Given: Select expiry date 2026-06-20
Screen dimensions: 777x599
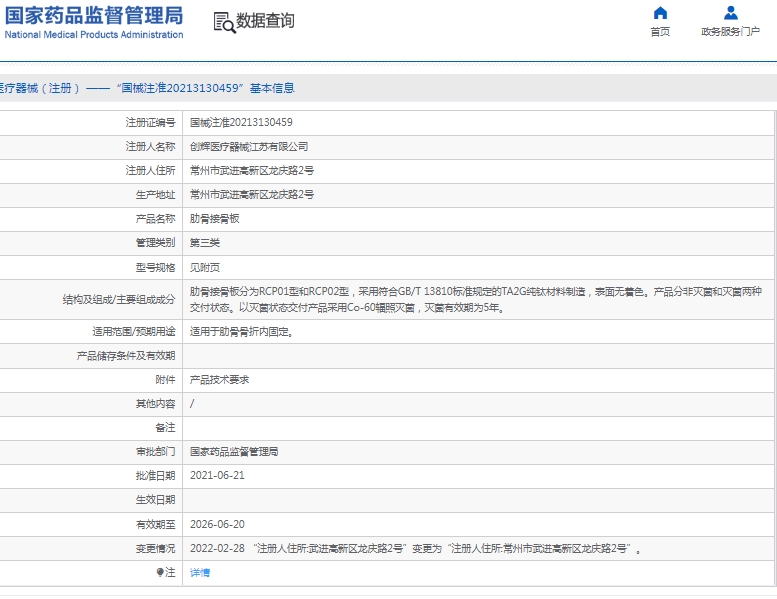Looking at the screenshot, I should click(217, 524).
